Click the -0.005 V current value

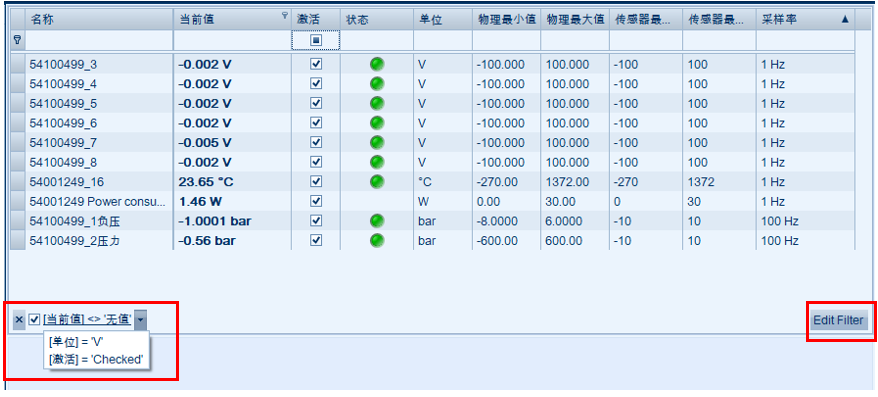(x=204, y=143)
